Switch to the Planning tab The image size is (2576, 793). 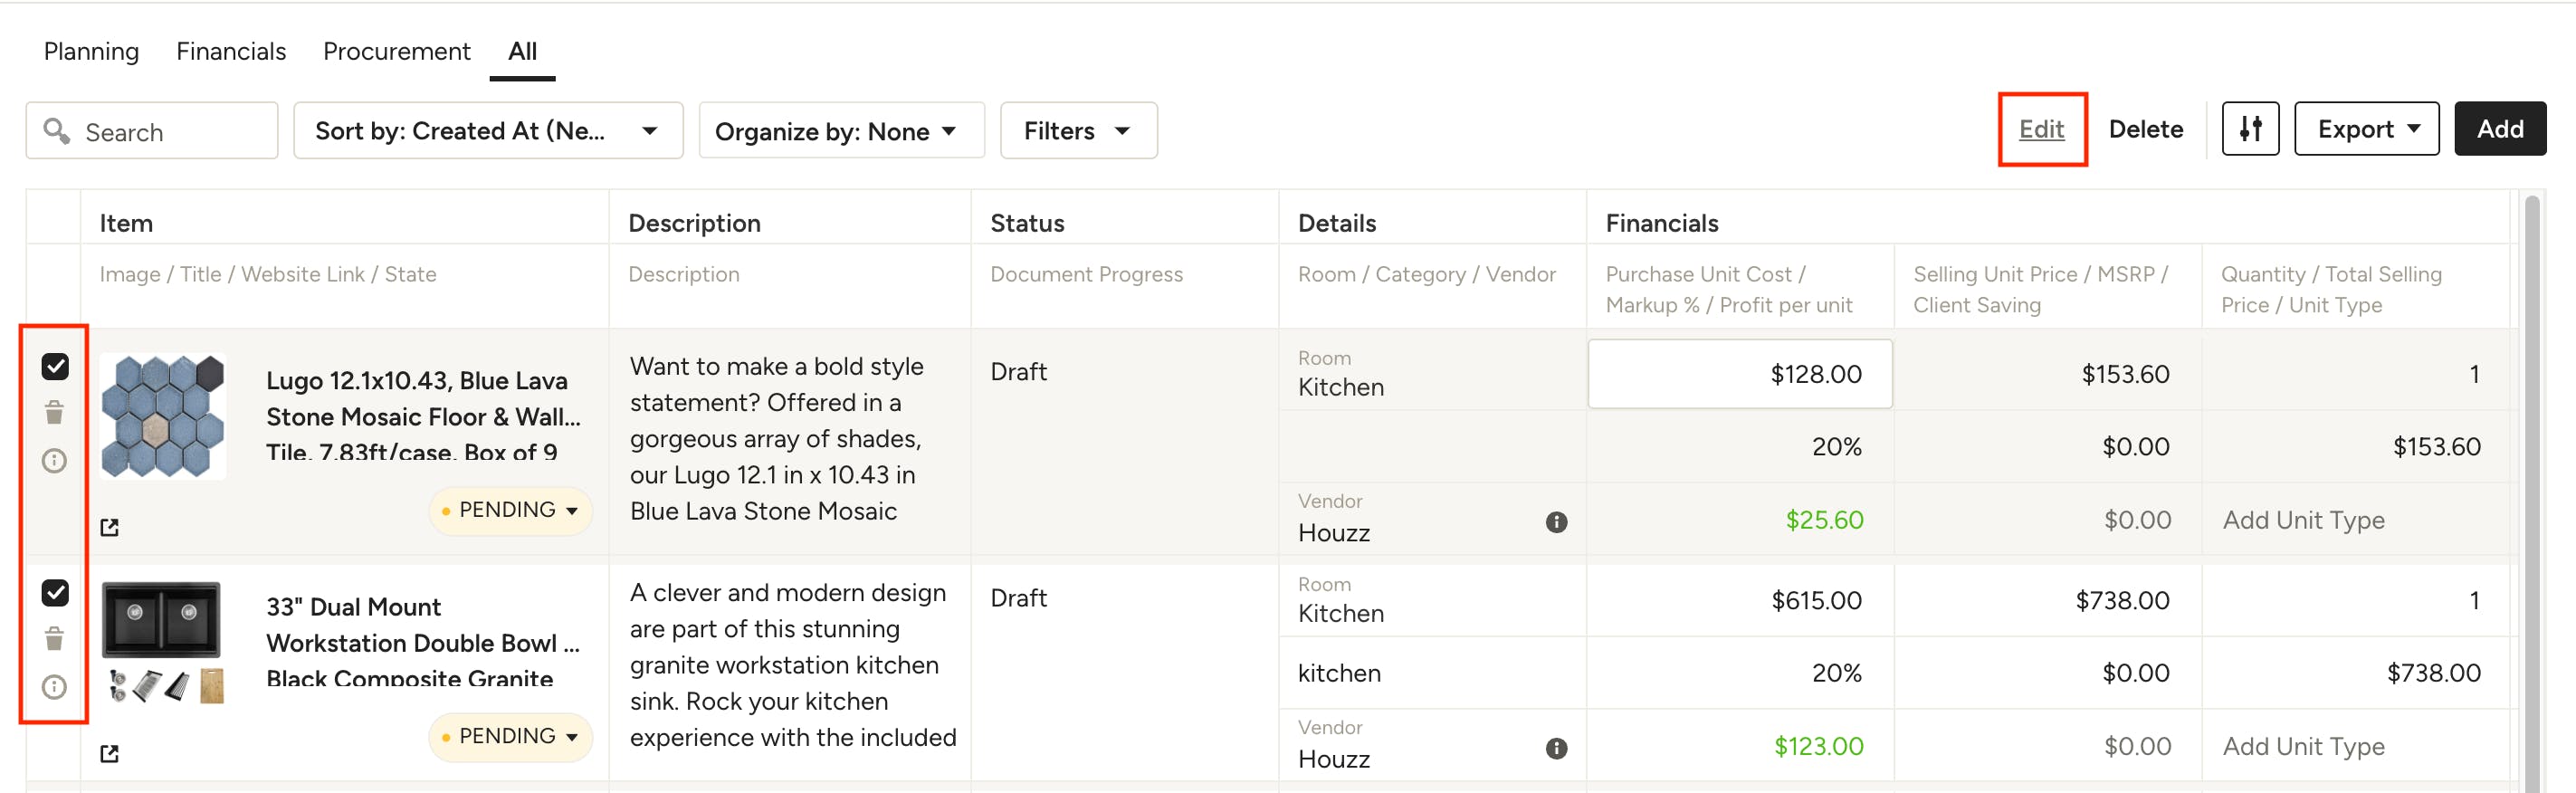click(x=91, y=51)
